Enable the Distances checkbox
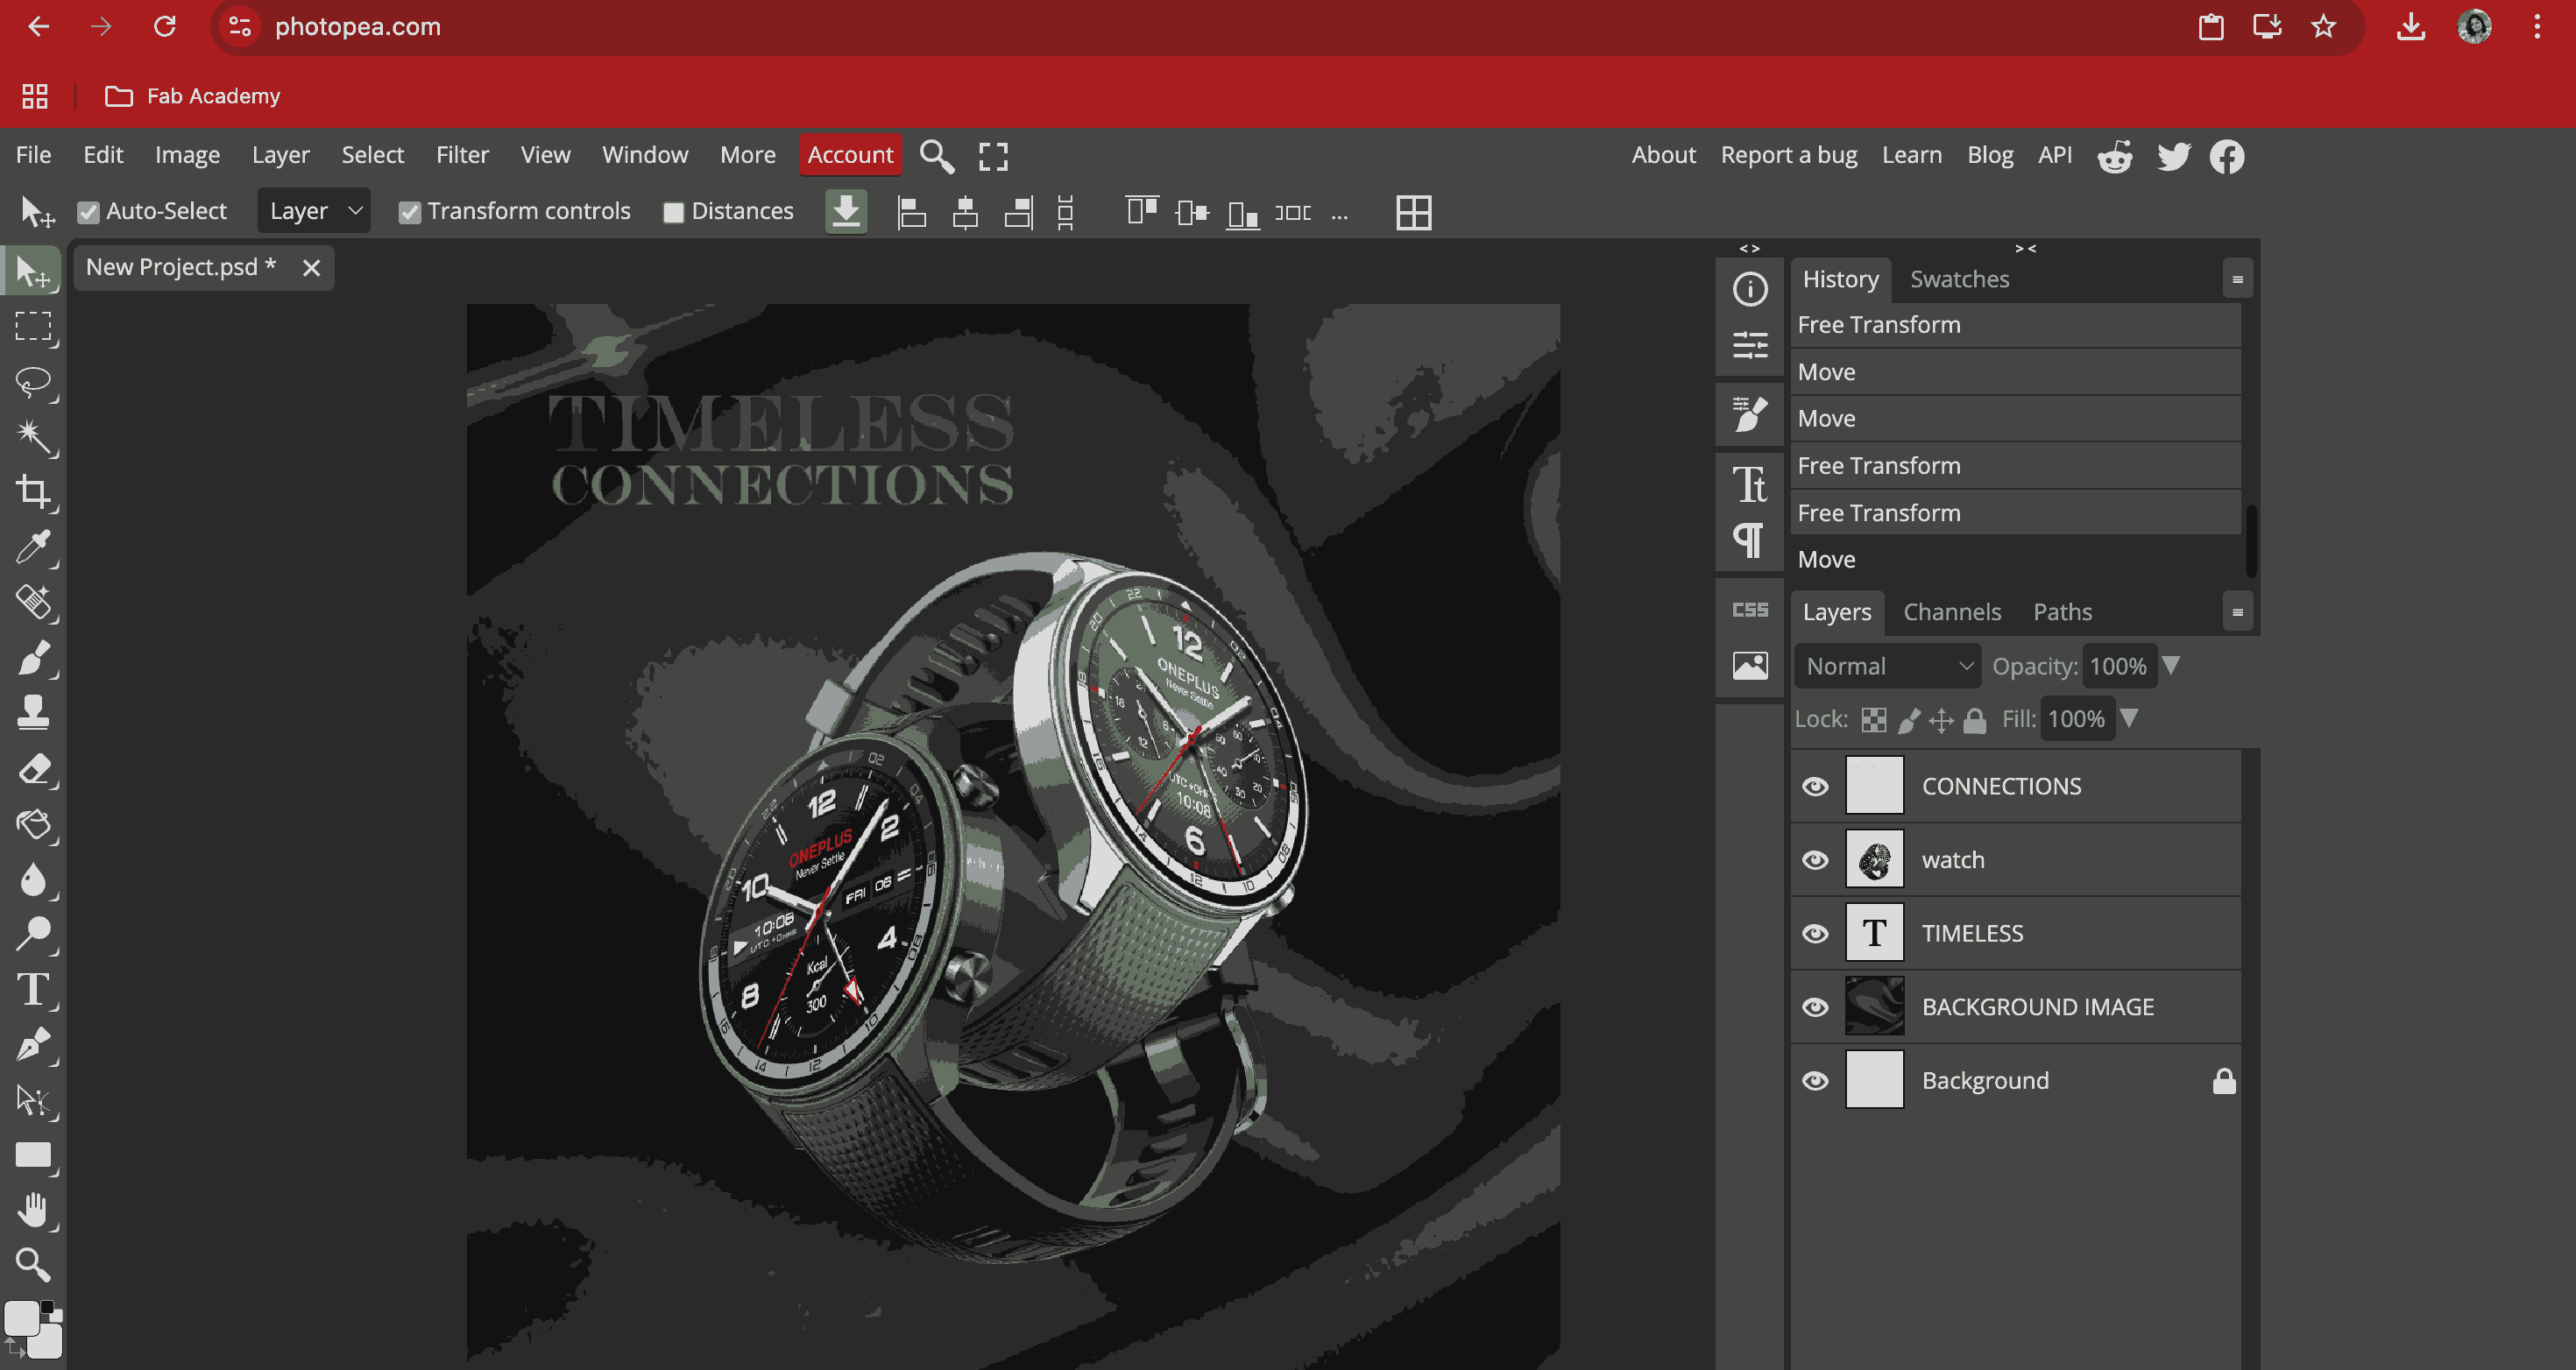Viewport: 2576px width, 1370px height. [x=673, y=212]
